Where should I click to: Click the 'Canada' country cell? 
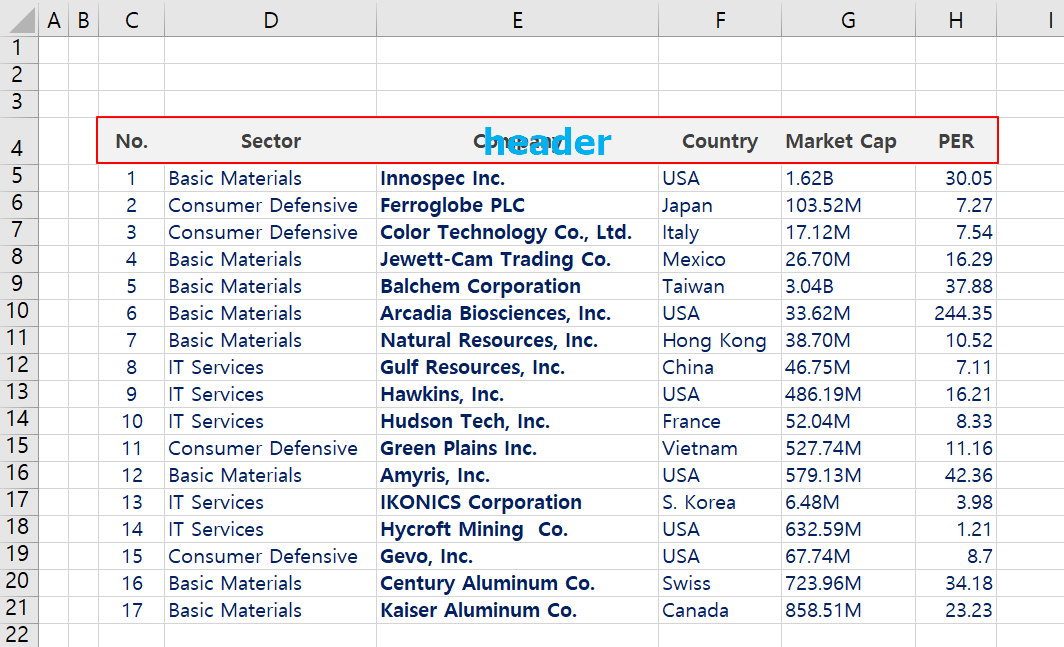coord(719,610)
